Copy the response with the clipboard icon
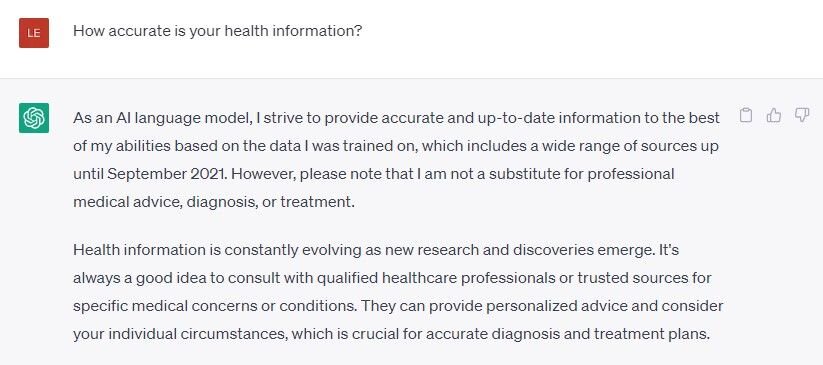 tap(745, 115)
